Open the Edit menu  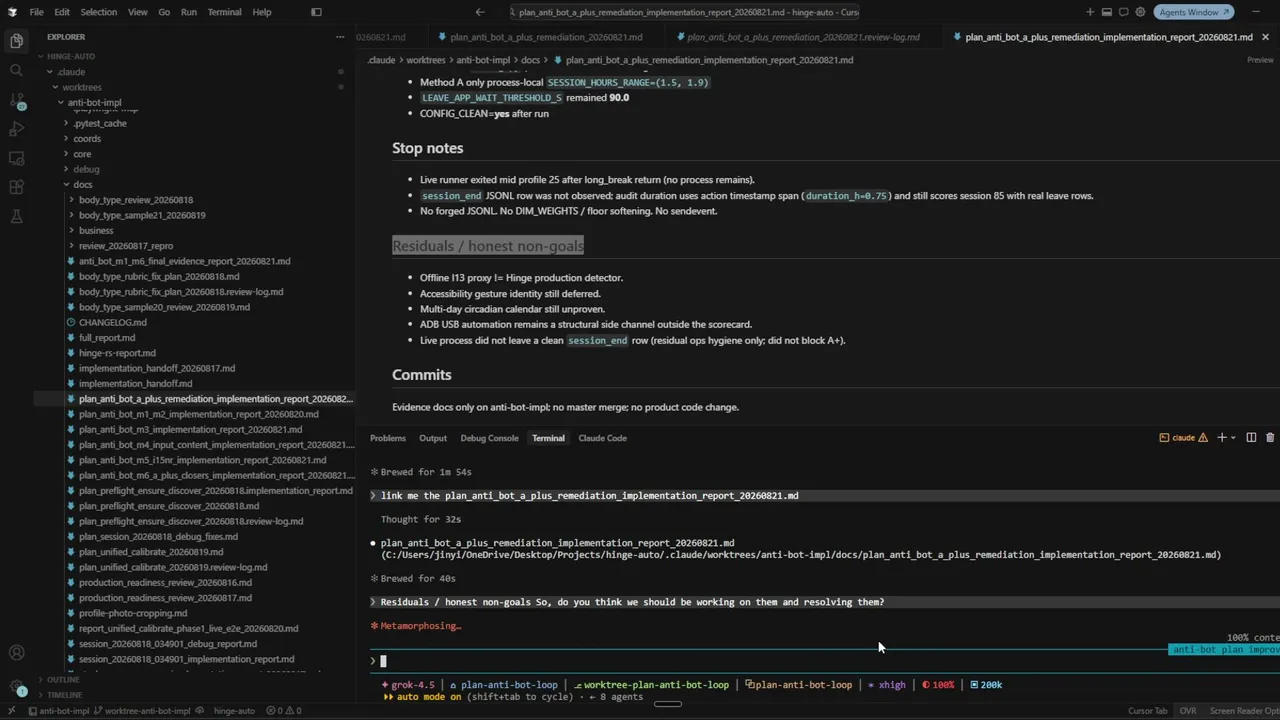62,12
